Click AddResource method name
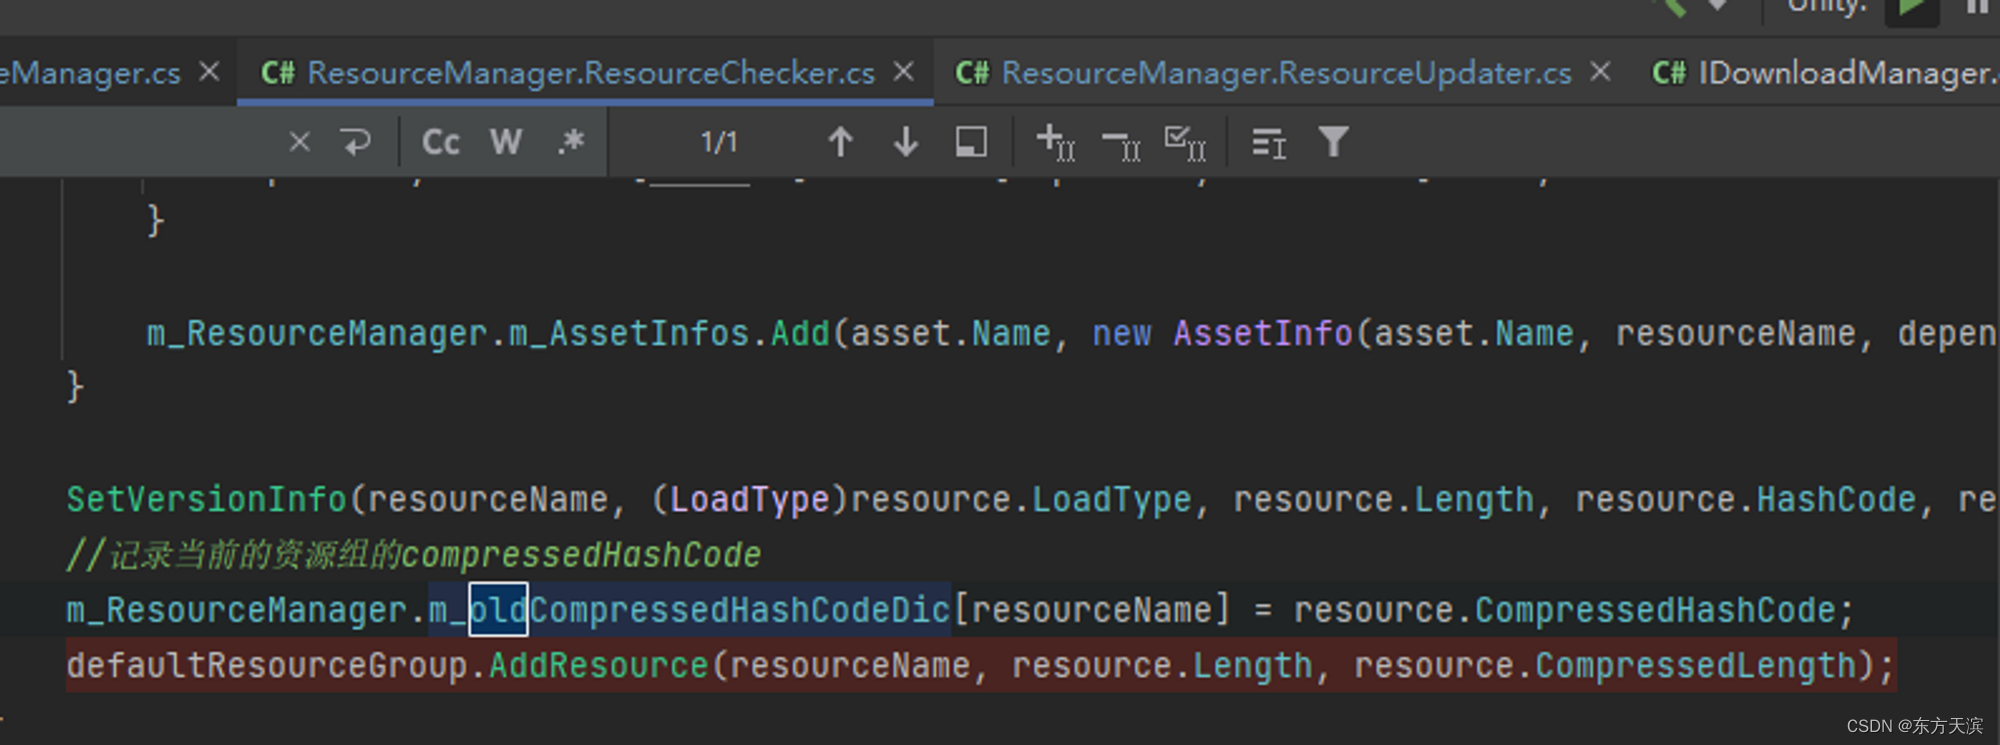This screenshot has width=2000, height=745. 599,666
